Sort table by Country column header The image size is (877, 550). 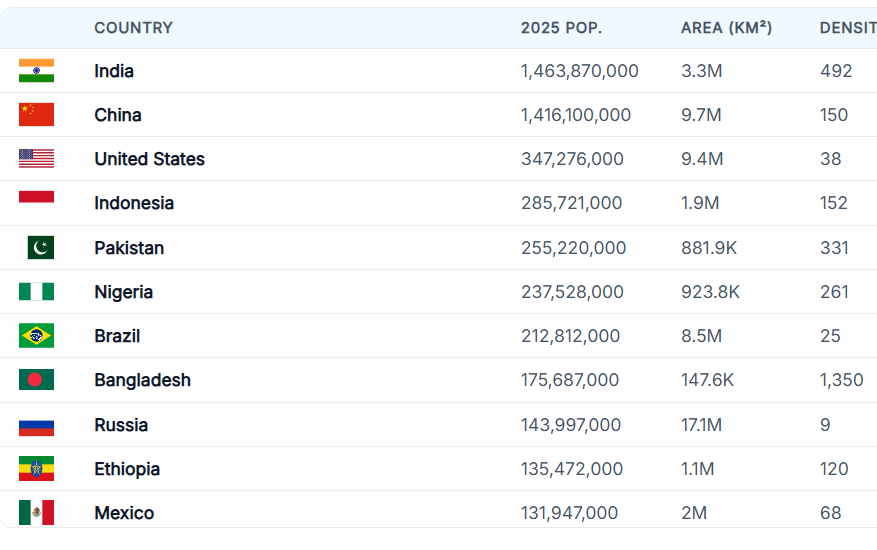[133, 28]
